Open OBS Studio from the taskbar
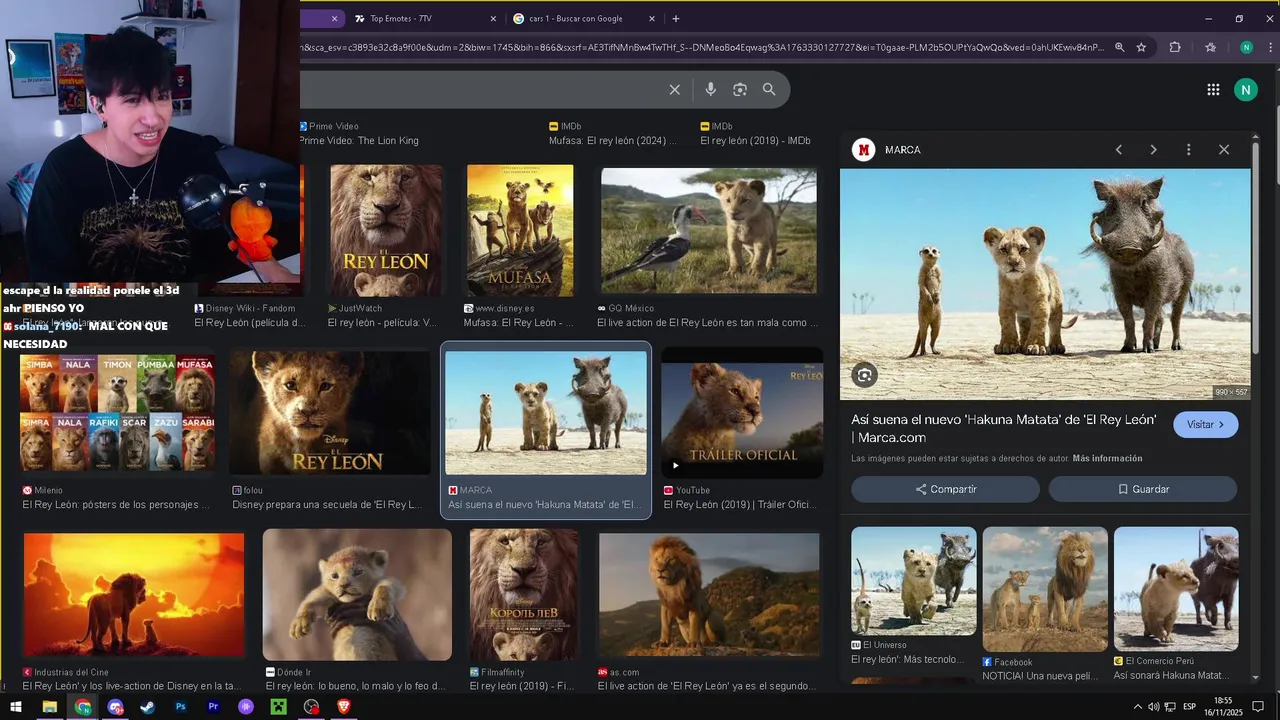Screen dimensions: 1280x720 [312, 707]
